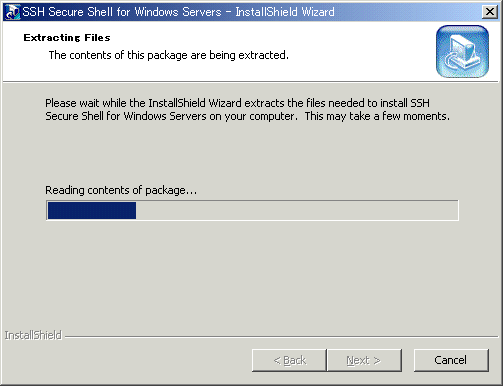Click the InstallShield brand label at bottom left
503x386 pixels.
(33, 335)
